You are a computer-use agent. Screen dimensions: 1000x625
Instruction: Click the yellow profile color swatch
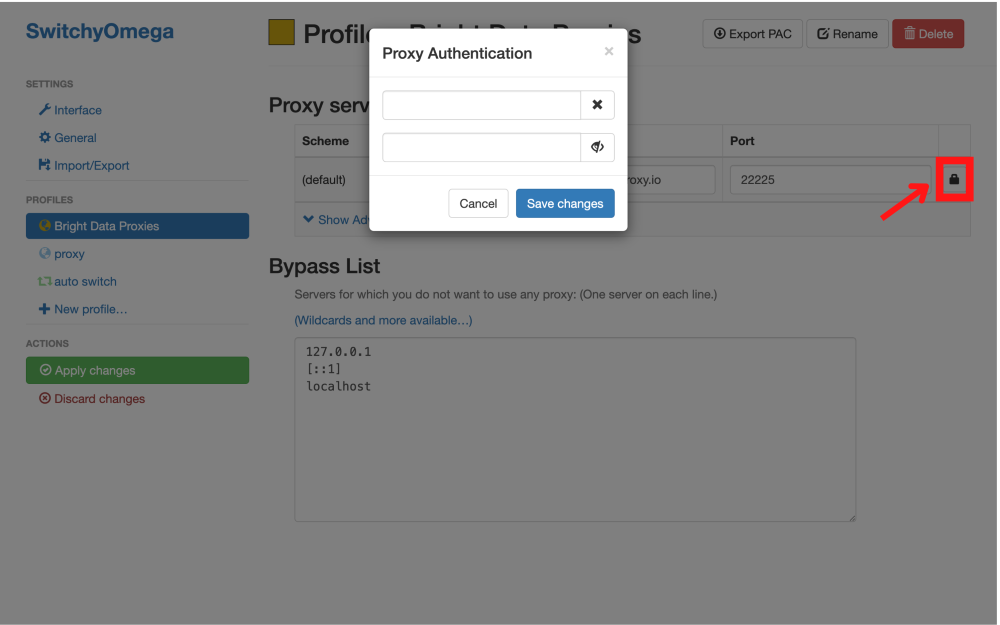(x=281, y=32)
